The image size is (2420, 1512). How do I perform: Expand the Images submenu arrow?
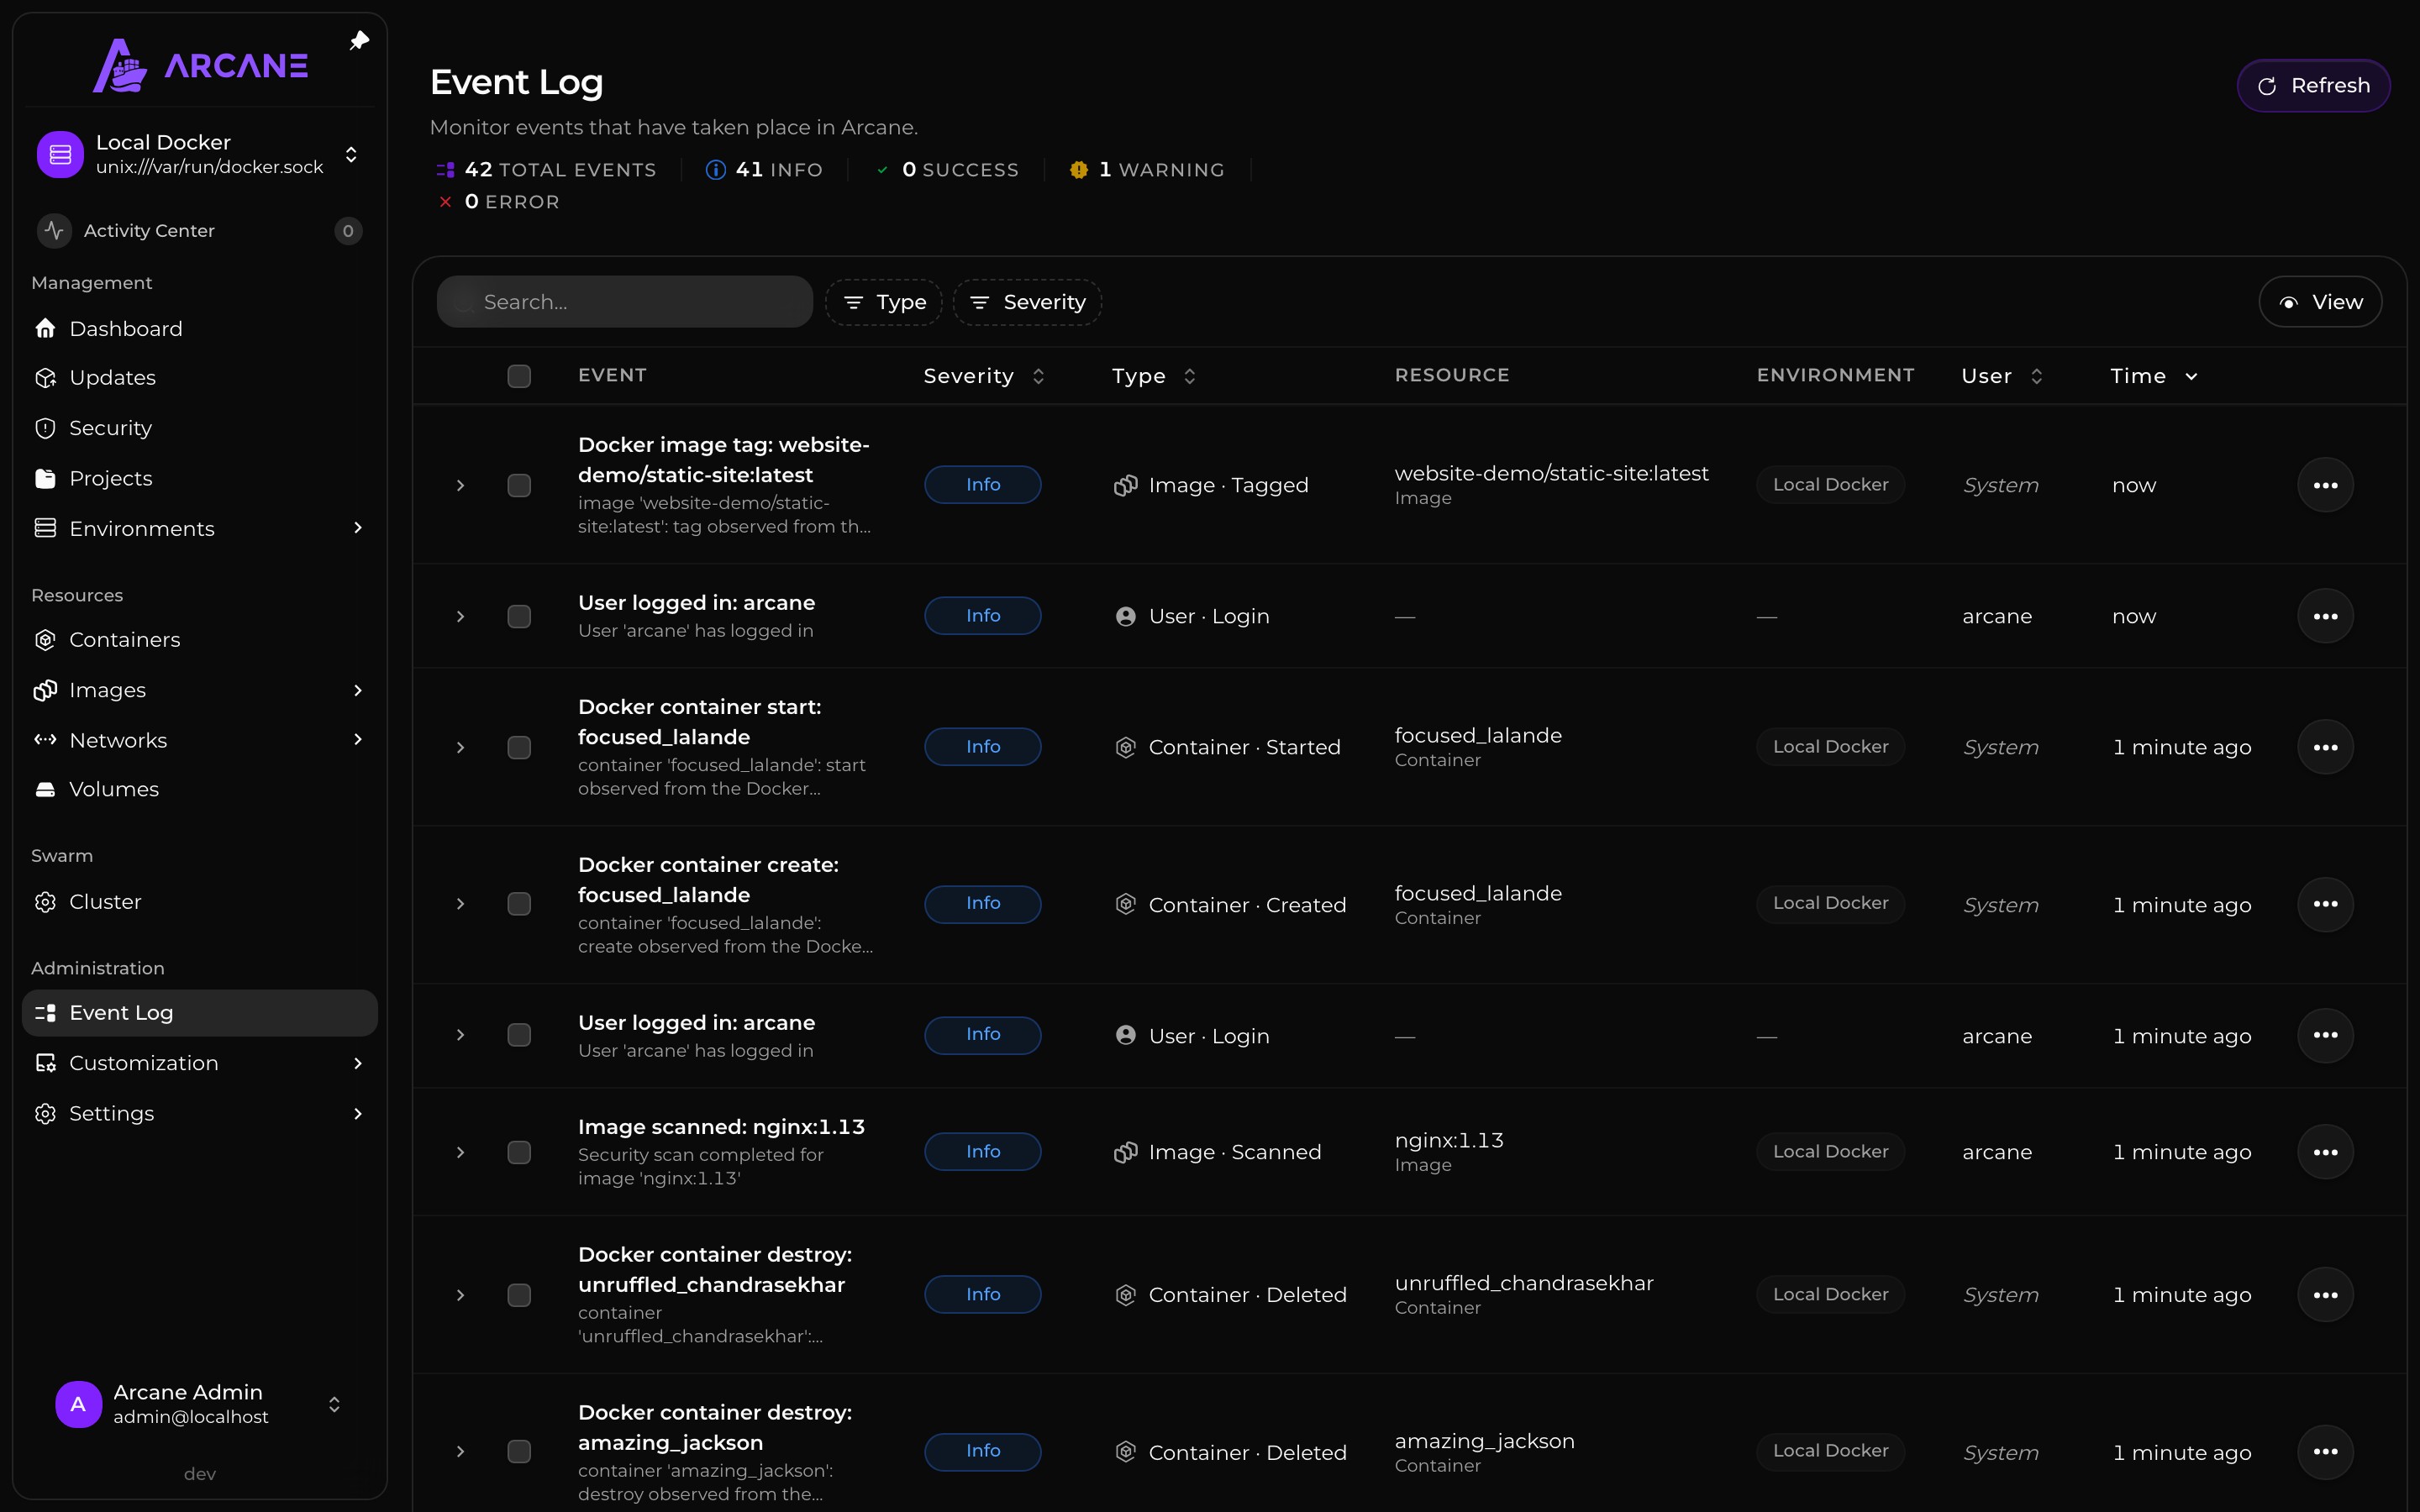tap(358, 690)
